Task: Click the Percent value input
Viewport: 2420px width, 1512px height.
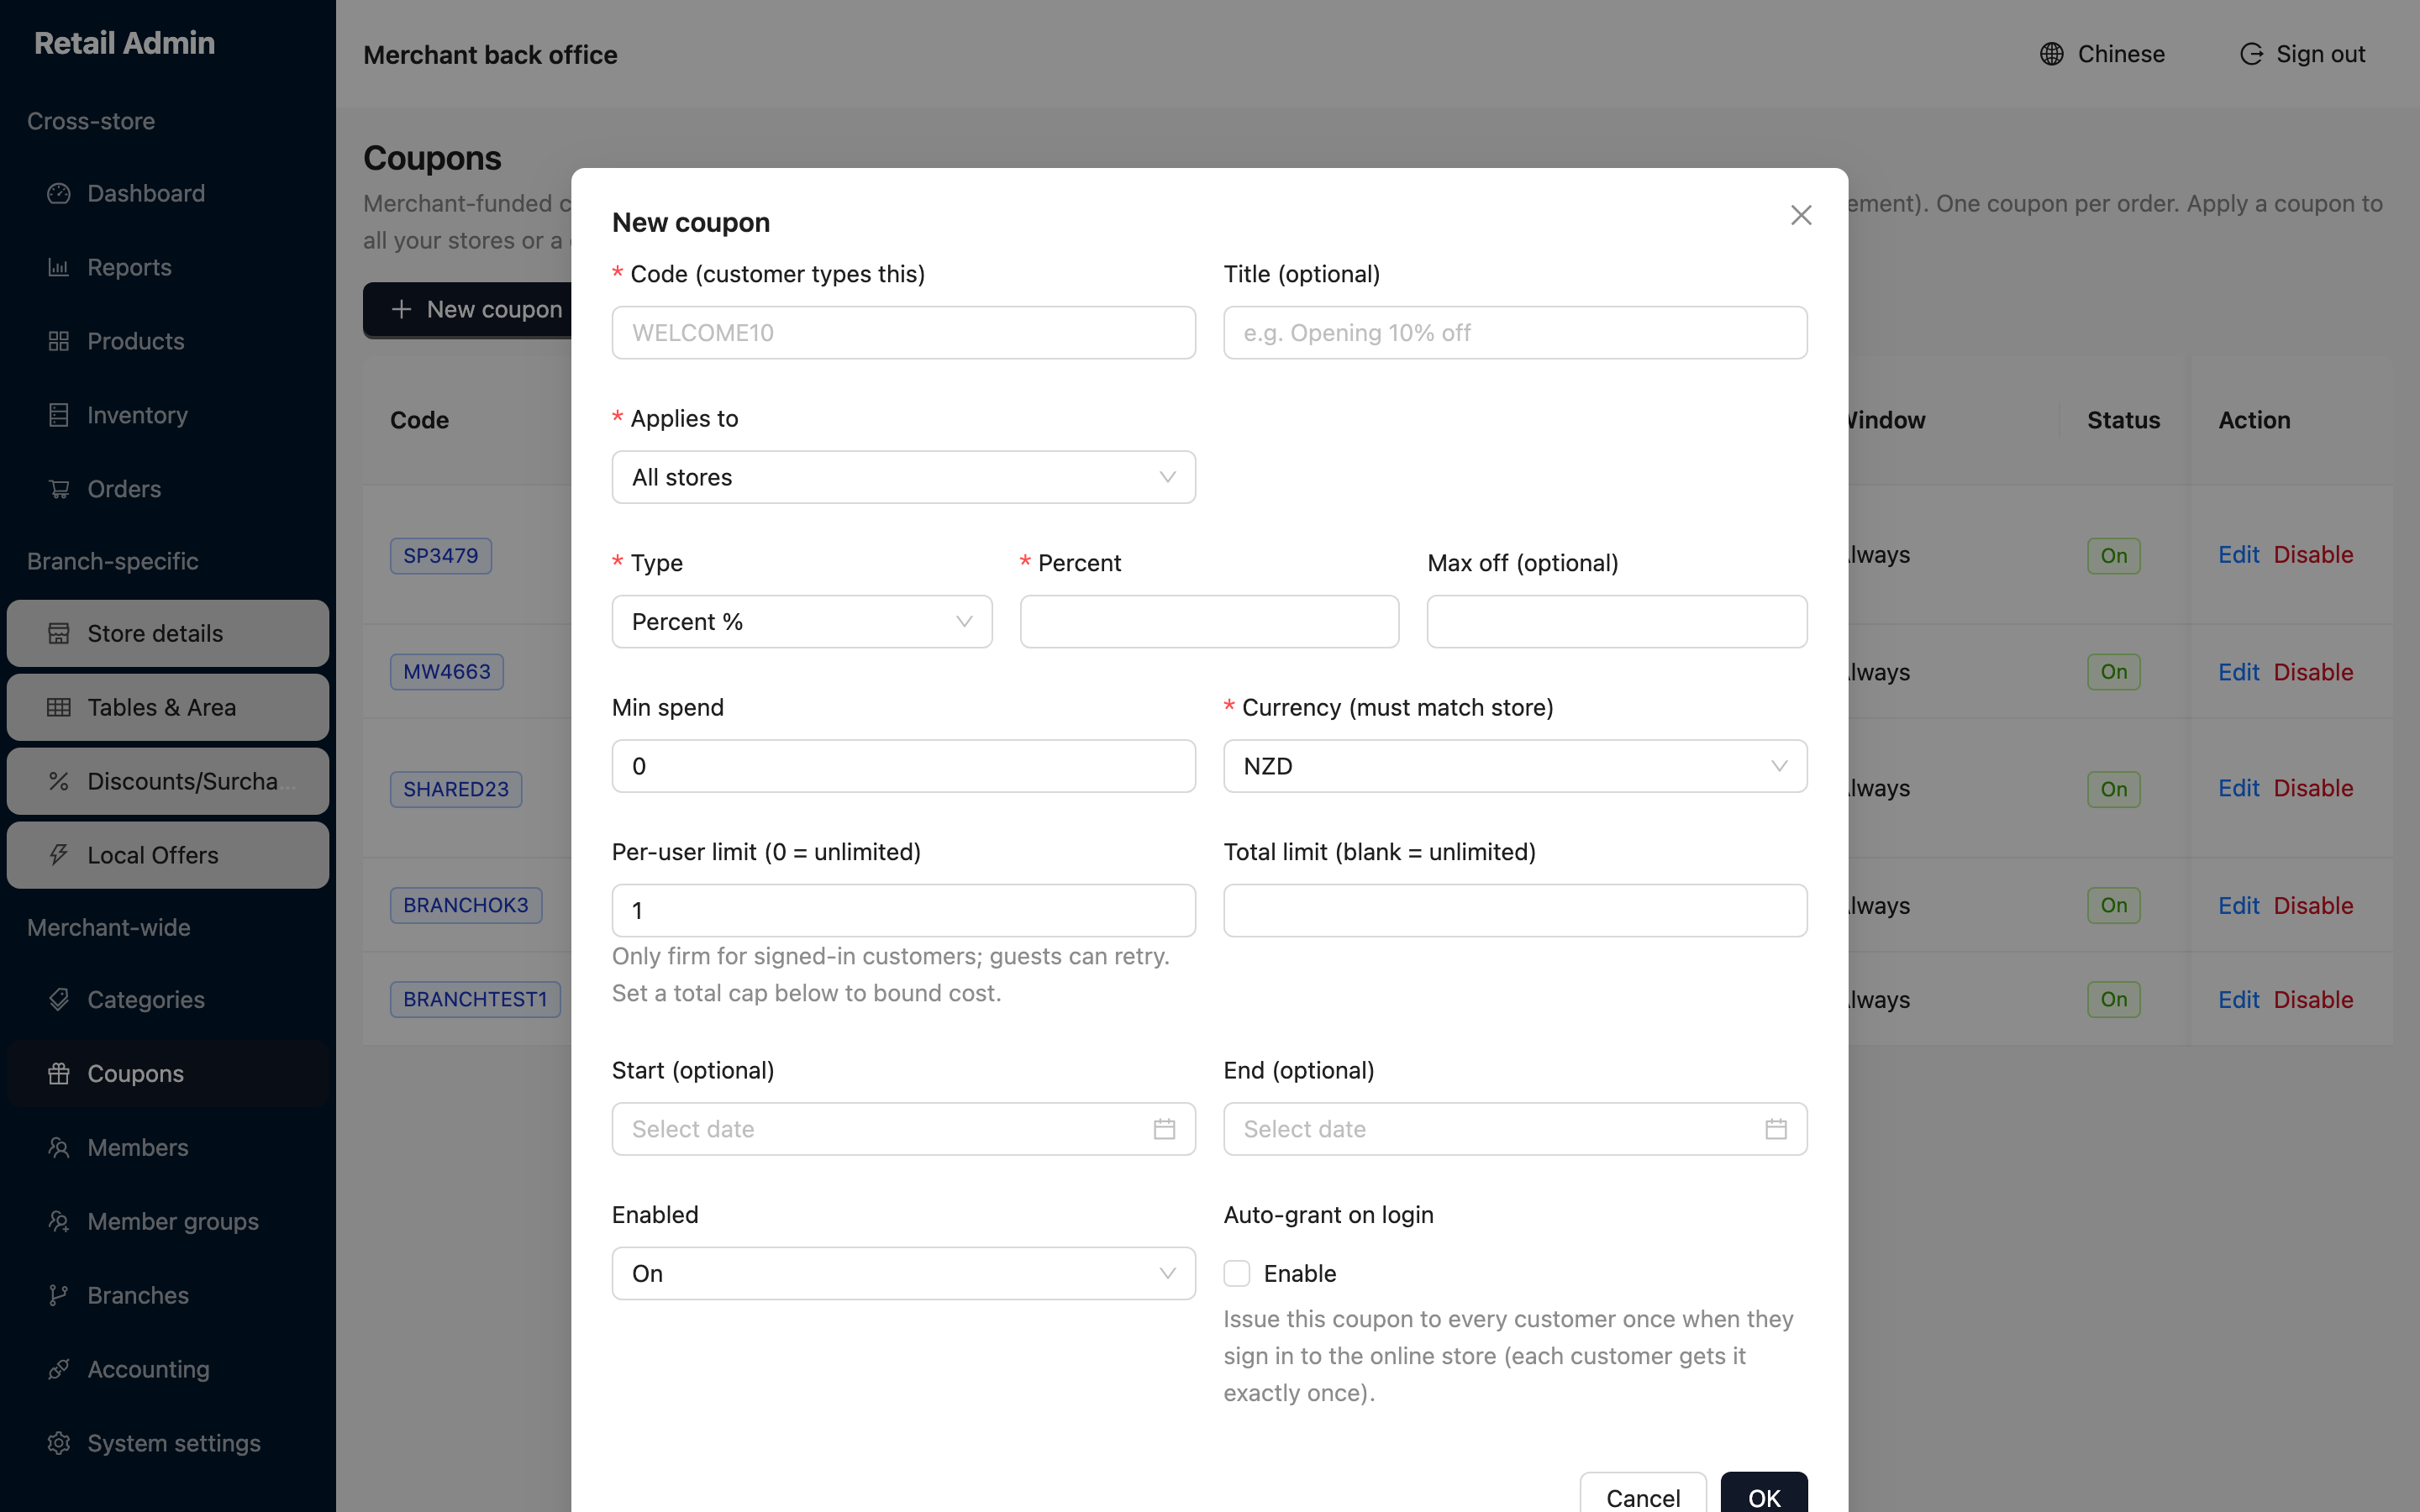Action: [1209, 622]
